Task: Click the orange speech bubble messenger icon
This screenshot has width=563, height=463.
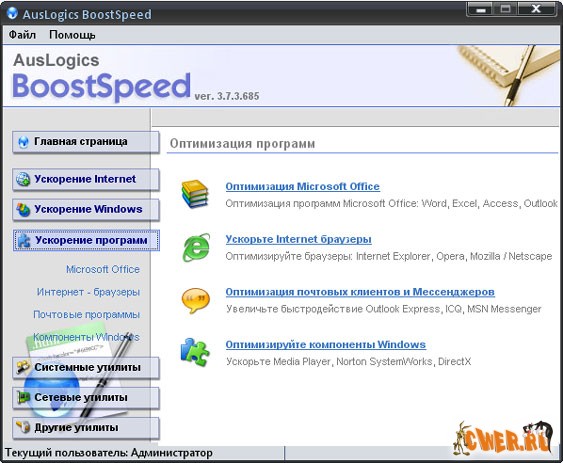Action: coord(195,300)
